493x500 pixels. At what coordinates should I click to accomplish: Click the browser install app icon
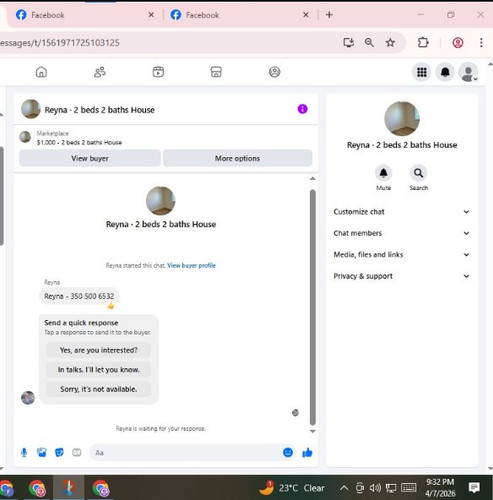(x=348, y=43)
